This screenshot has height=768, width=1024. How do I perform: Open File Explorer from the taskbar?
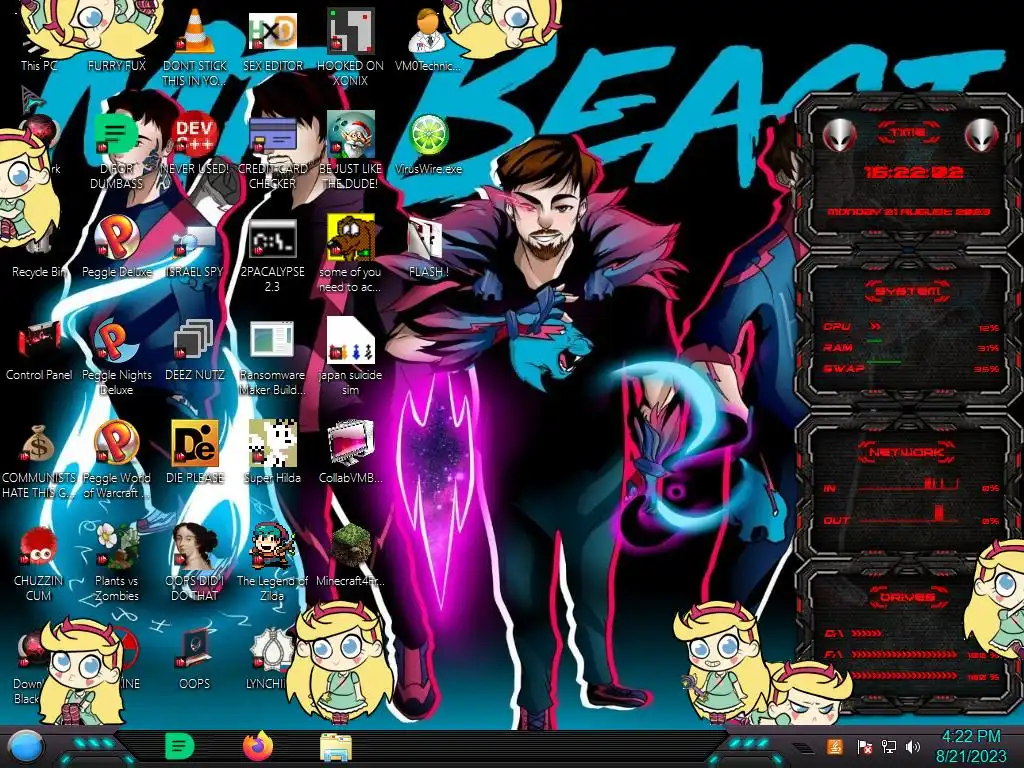pos(336,747)
